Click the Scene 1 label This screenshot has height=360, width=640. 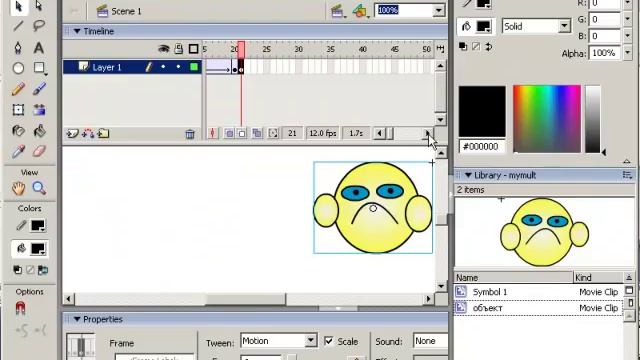click(x=126, y=11)
